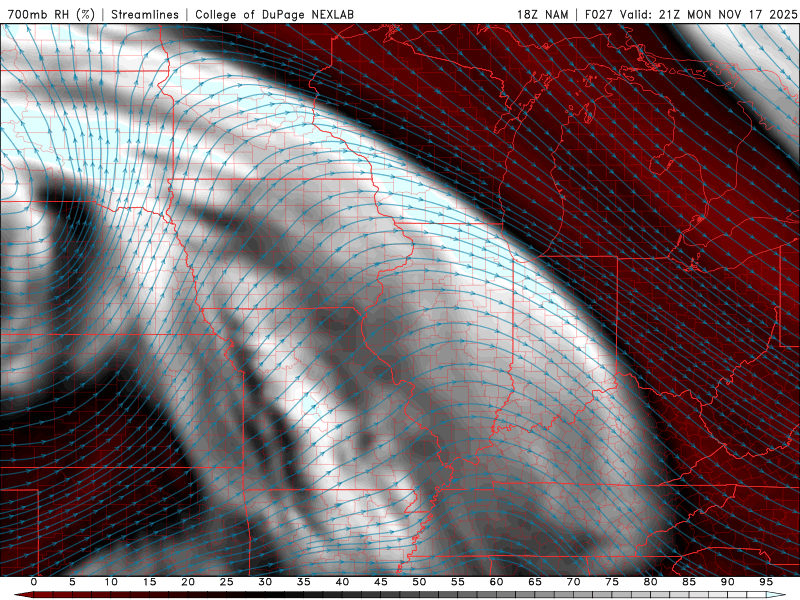Select the "55" label on color scale
Screen dimensions: 800x600
point(457,582)
